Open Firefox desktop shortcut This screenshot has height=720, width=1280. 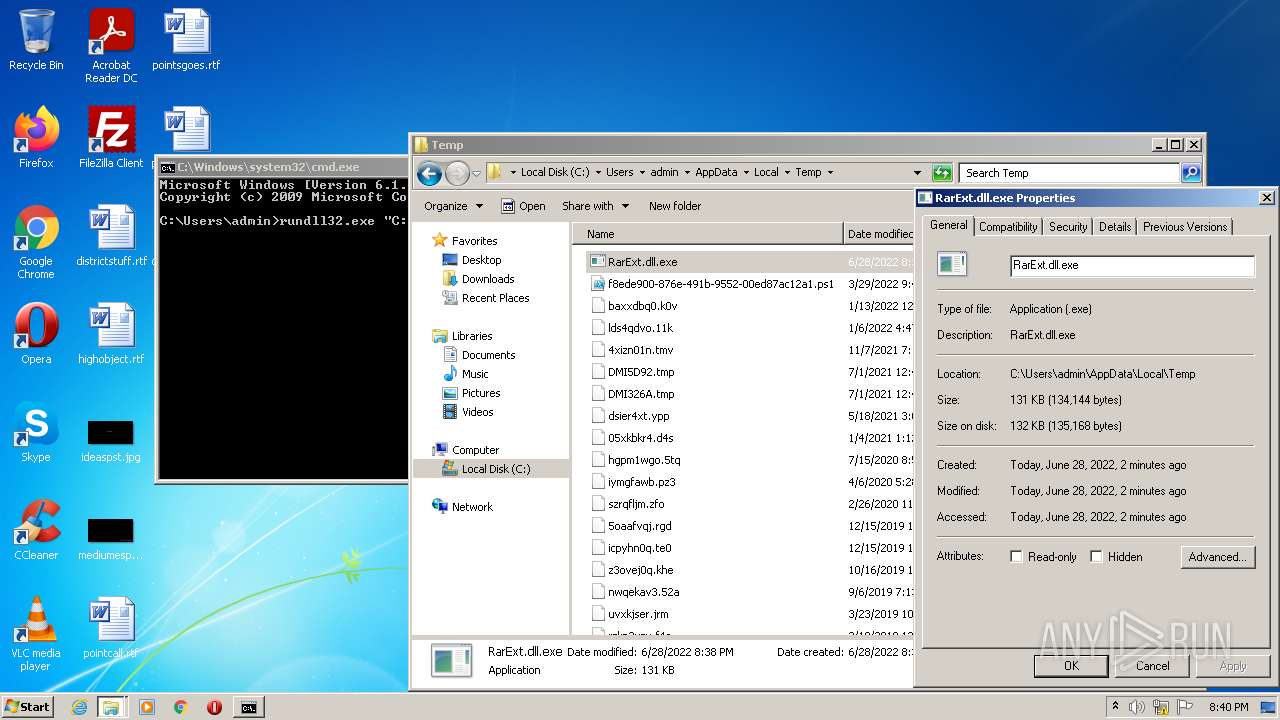click(x=36, y=138)
